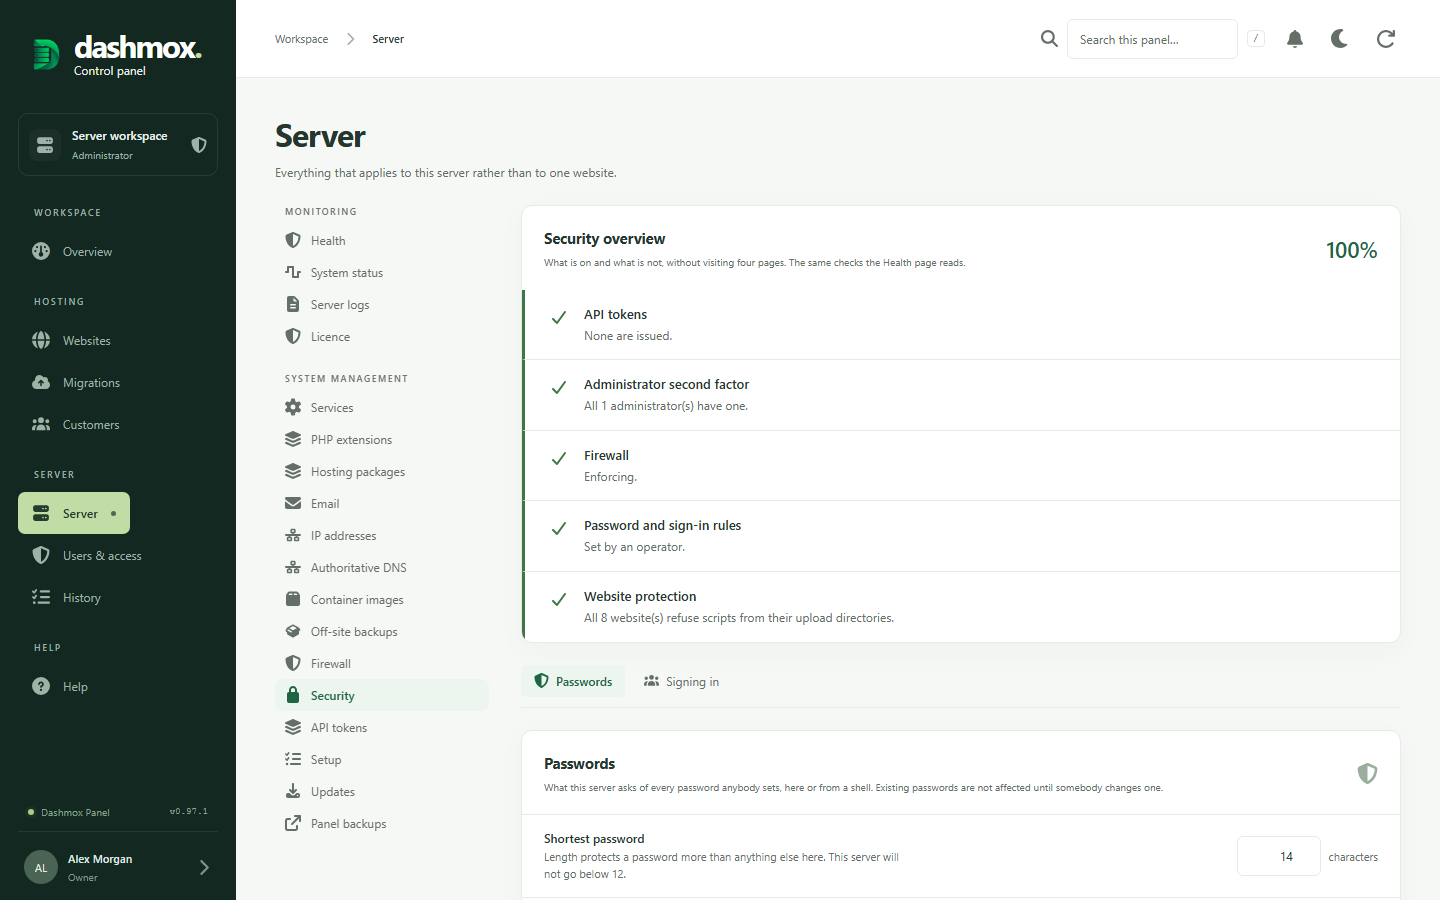Click the Services gear icon

[x=293, y=407]
